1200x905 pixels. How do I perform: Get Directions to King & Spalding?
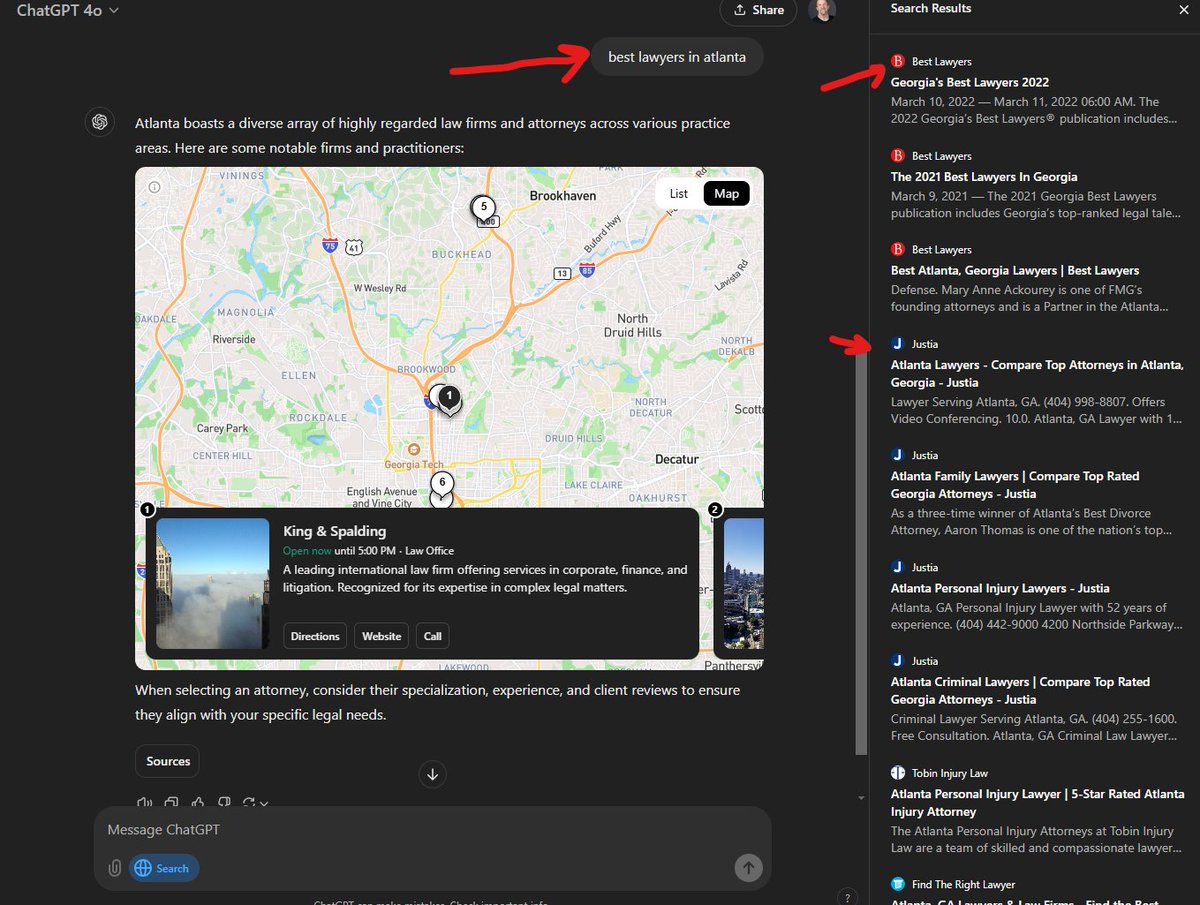pos(314,635)
